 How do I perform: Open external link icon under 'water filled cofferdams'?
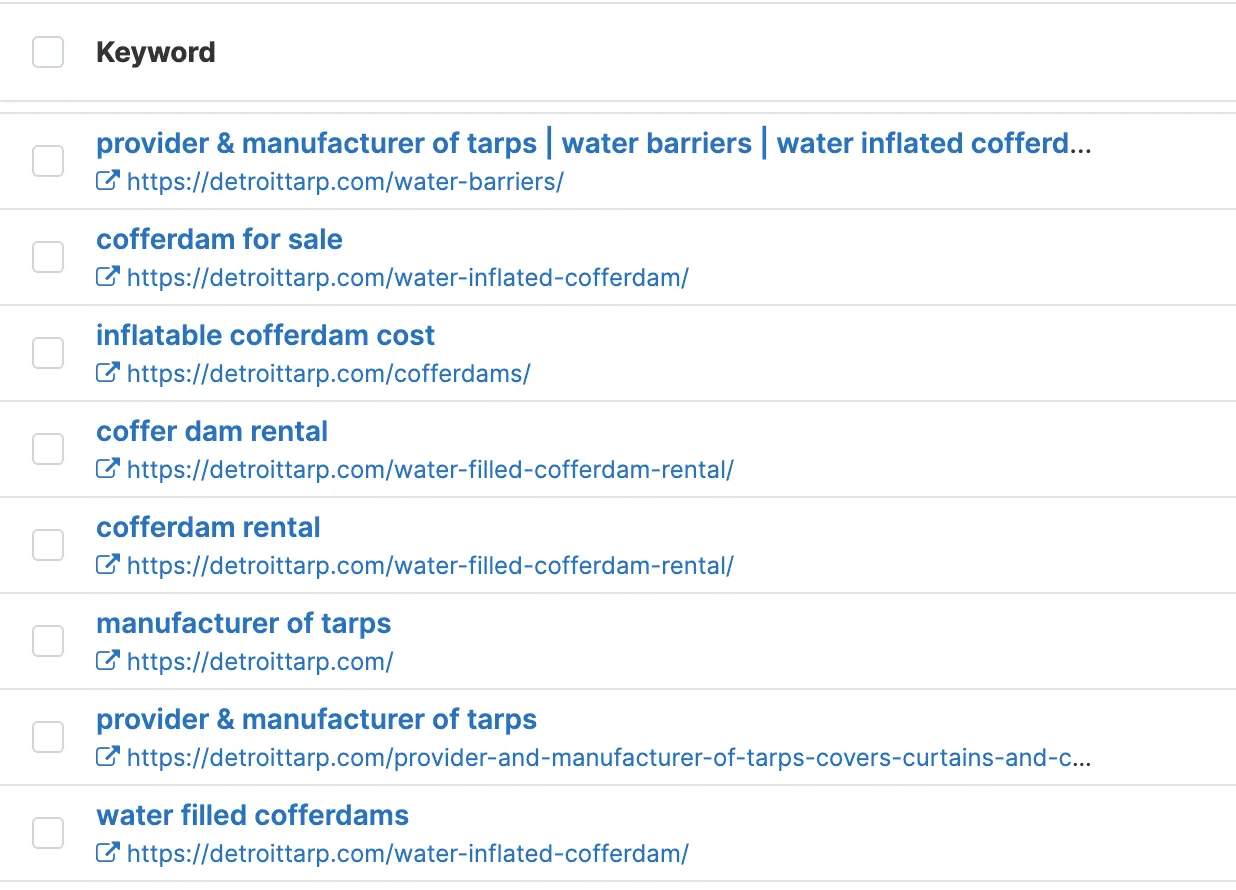point(107,853)
